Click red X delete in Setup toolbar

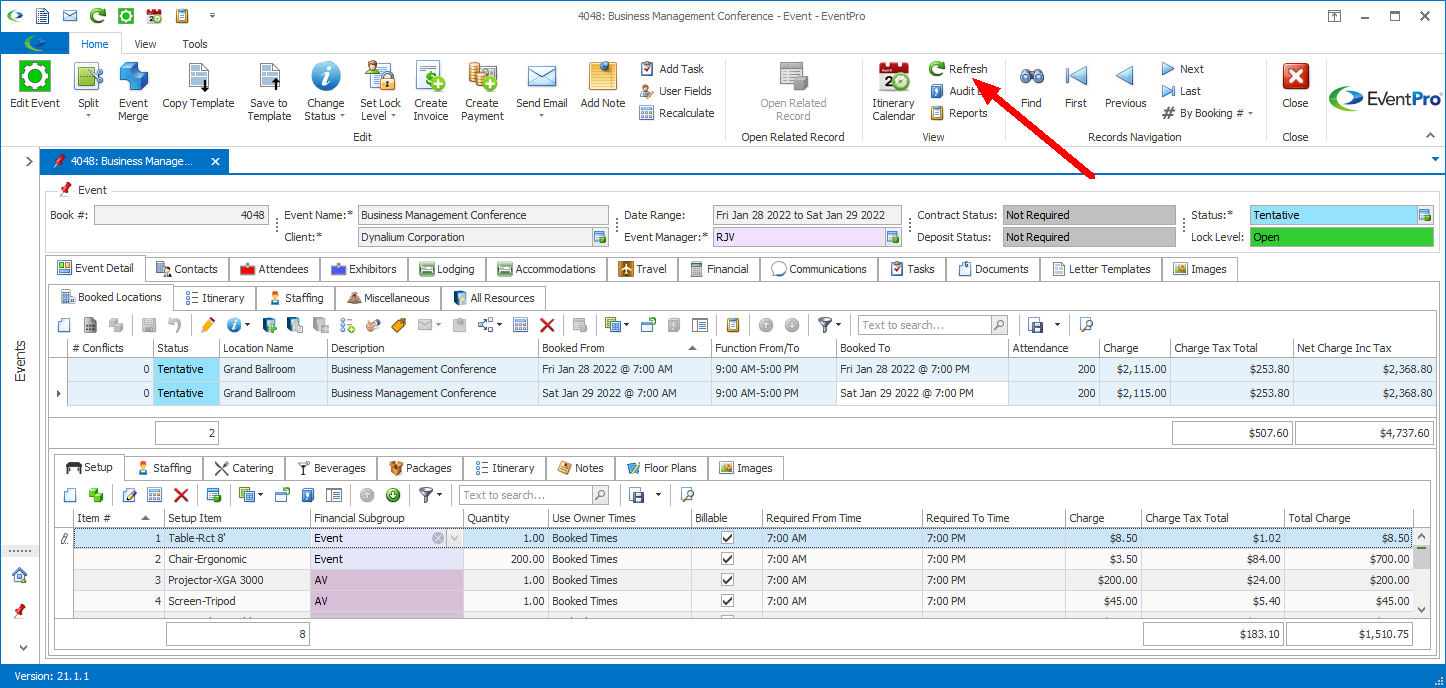click(x=181, y=495)
